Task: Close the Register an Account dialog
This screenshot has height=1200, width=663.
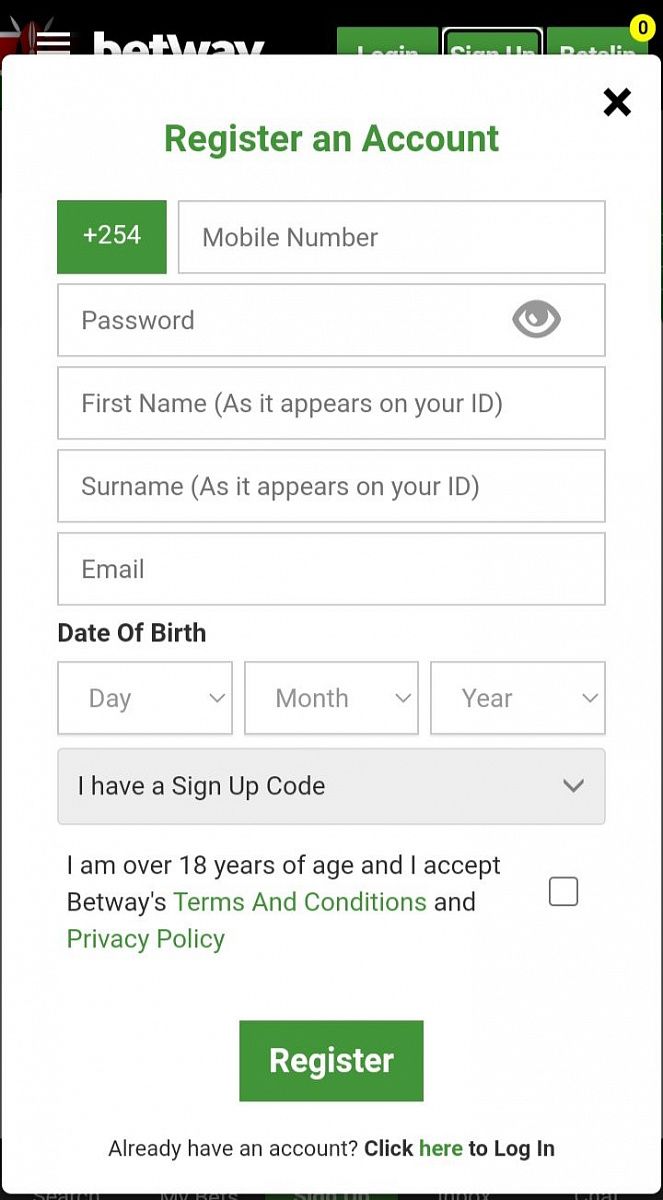Action: pyautogui.click(x=617, y=102)
